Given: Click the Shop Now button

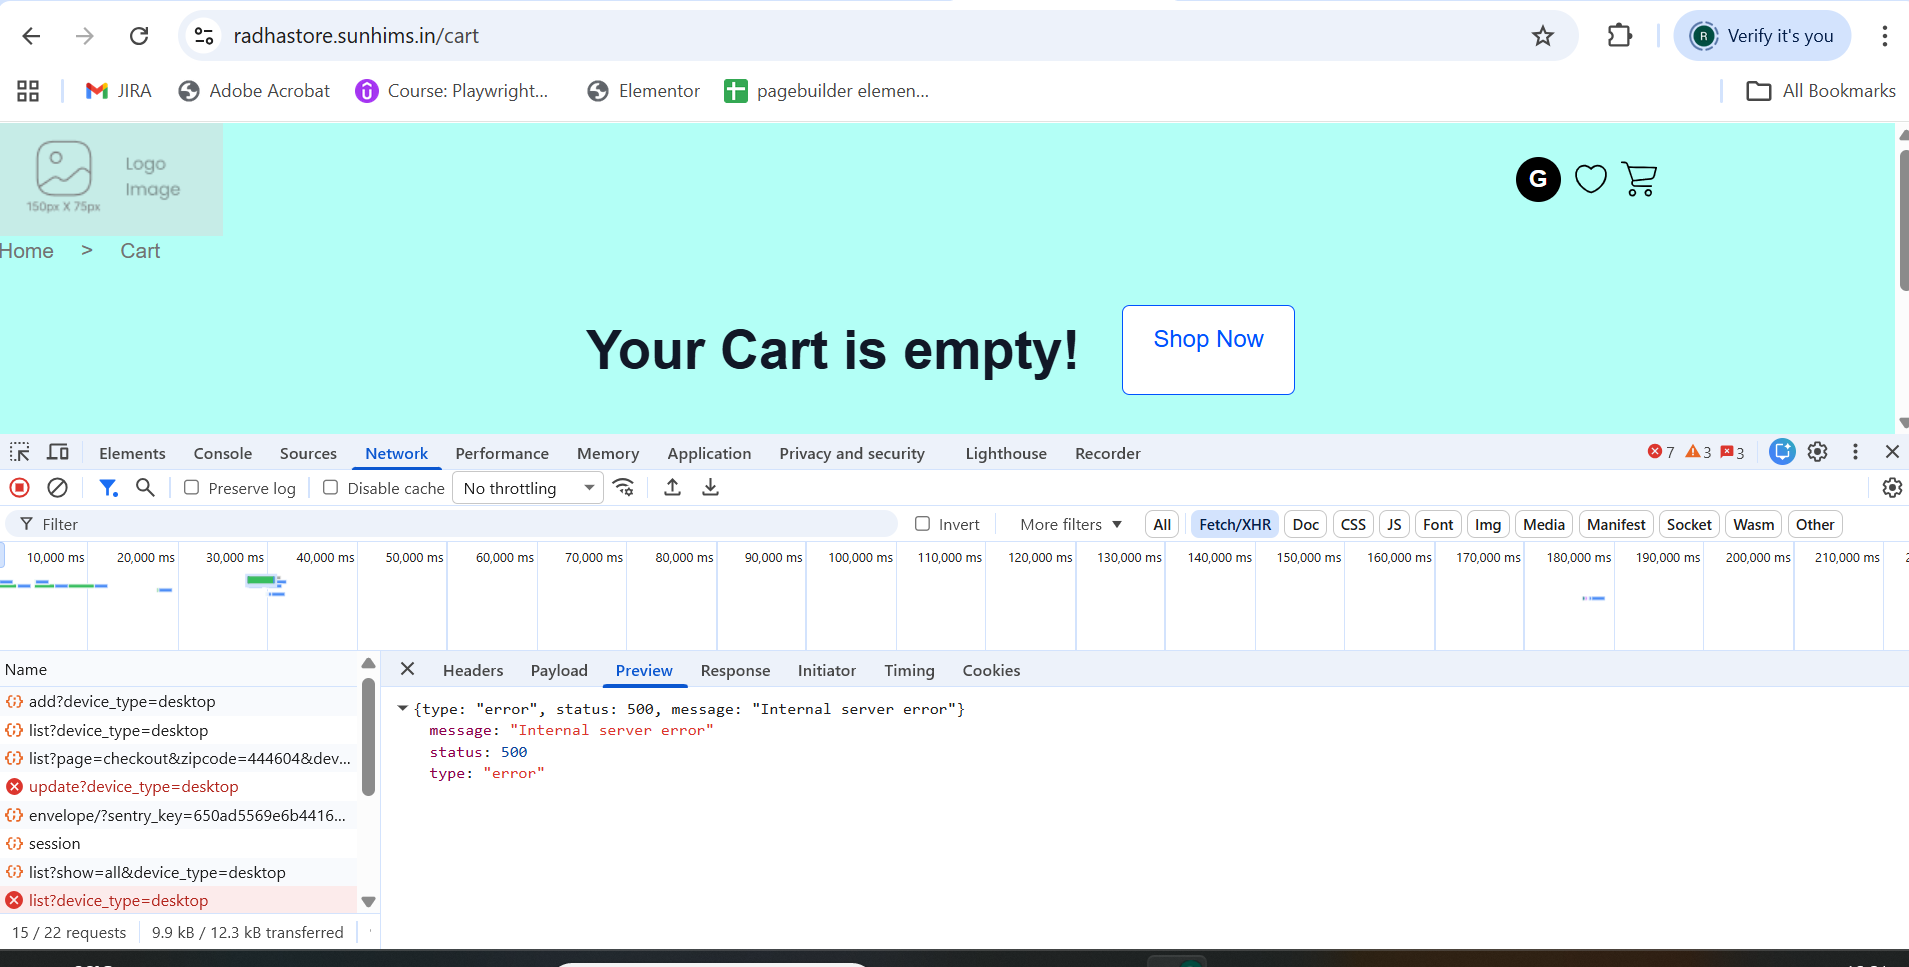Looking at the screenshot, I should 1208,350.
